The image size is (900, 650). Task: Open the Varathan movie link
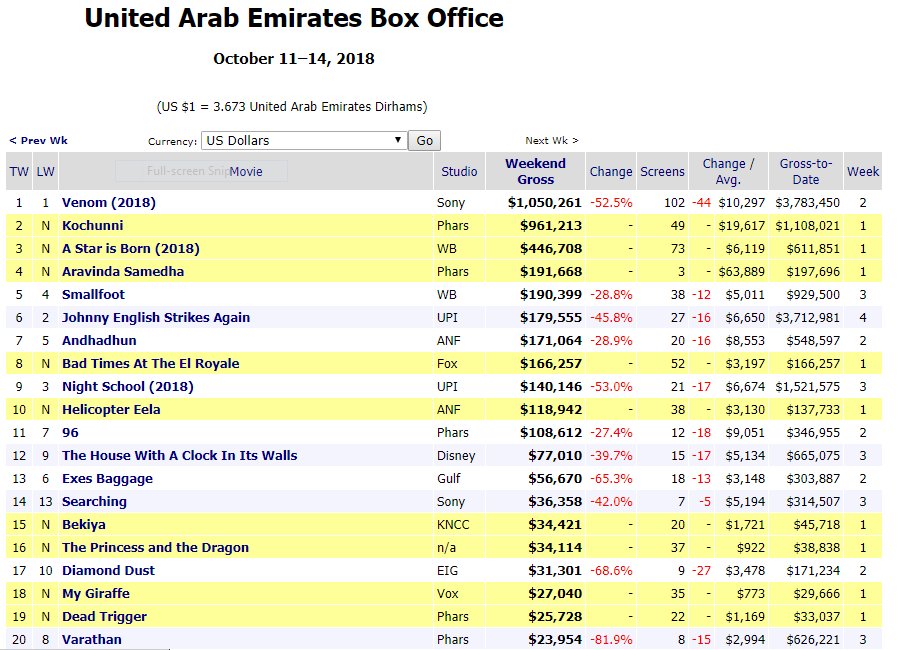(x=92, y=639)
